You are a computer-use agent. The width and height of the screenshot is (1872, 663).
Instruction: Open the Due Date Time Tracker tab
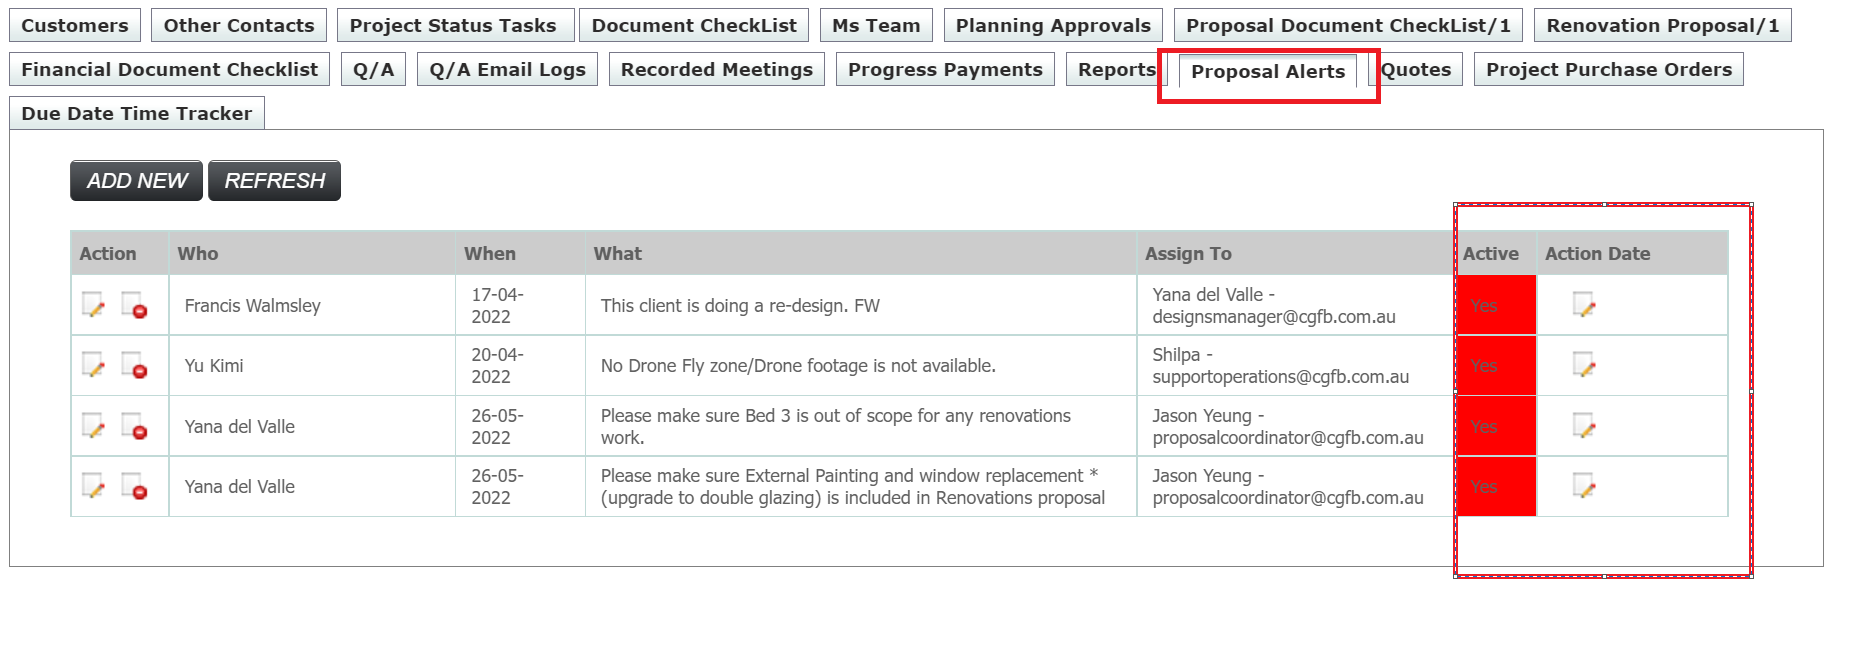135,113
